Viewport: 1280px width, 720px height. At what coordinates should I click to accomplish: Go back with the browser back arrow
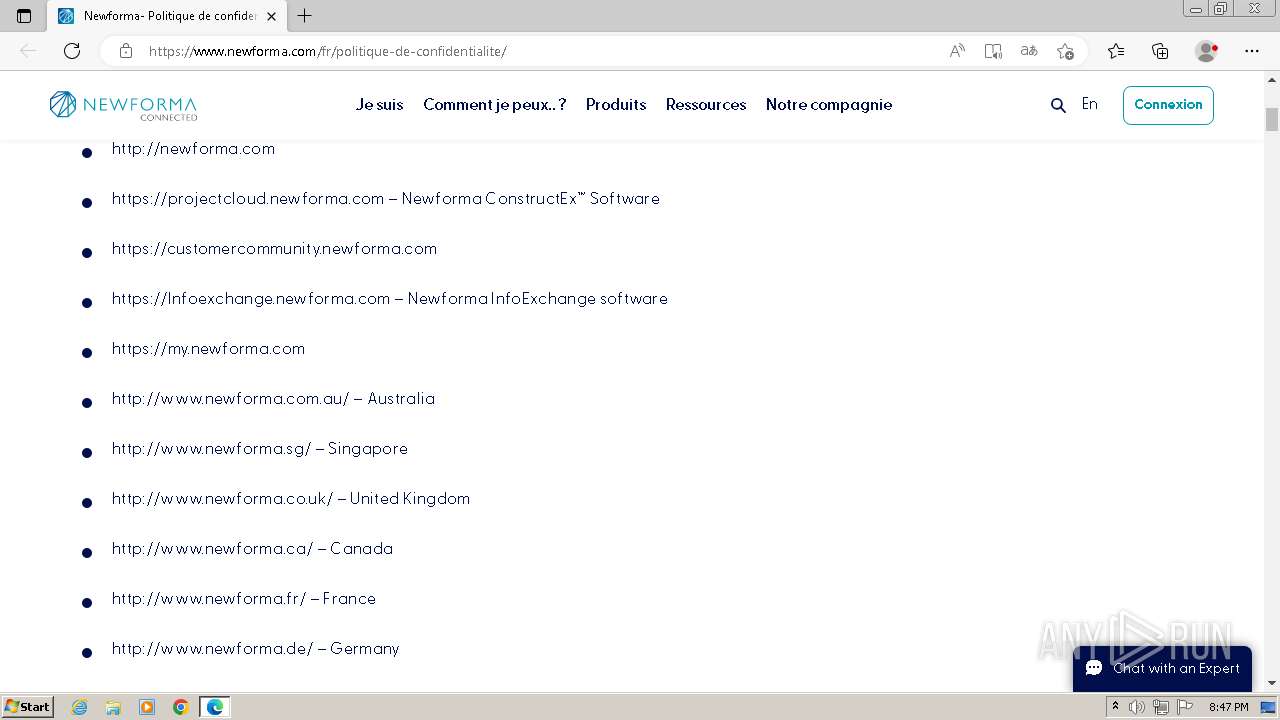(x=28, y=51)
